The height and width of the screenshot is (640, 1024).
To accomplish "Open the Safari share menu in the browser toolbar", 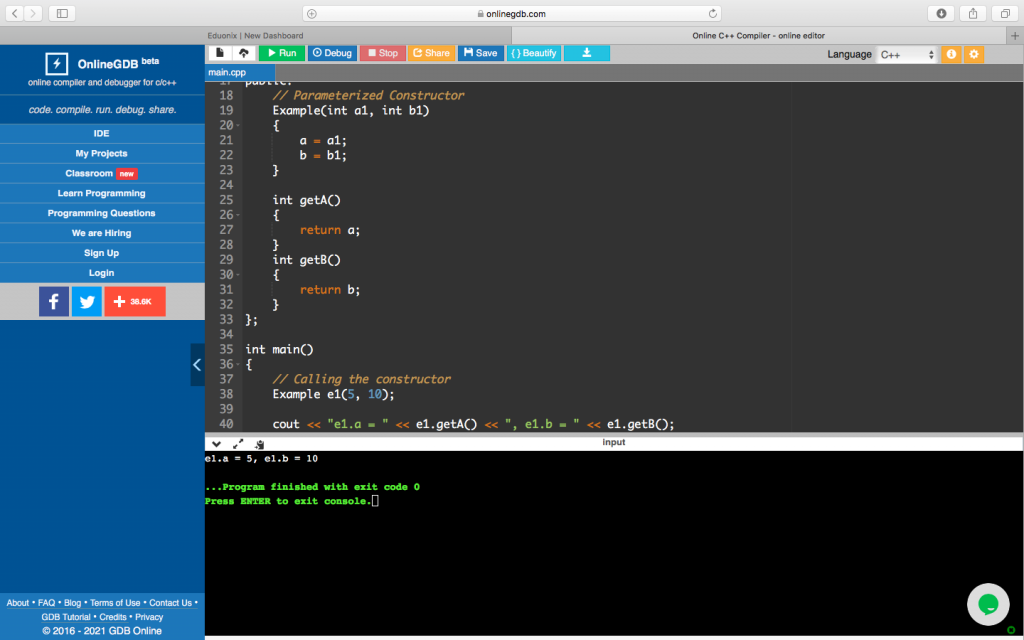I will (x=971, y=13).
